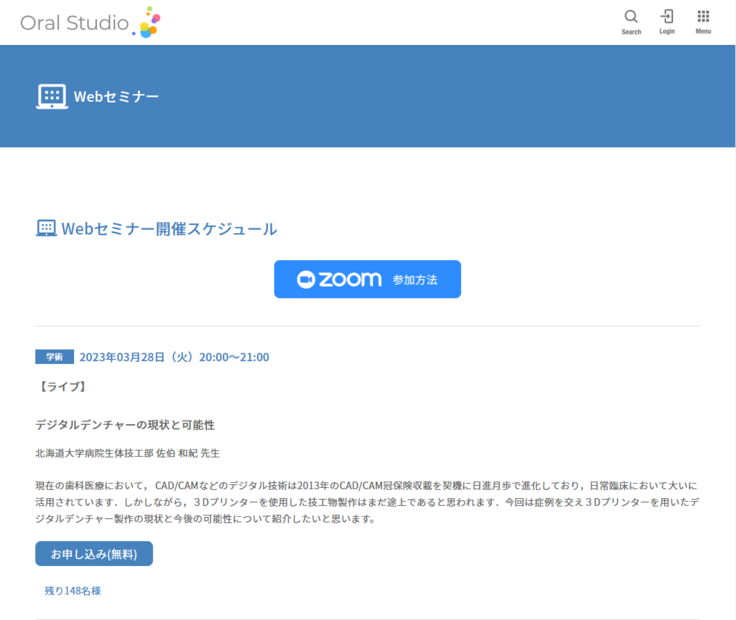The width and height of the screenshot is (736, 620).
Task: Click the Webセミナー banner title
Action: (x=116, y=96)
